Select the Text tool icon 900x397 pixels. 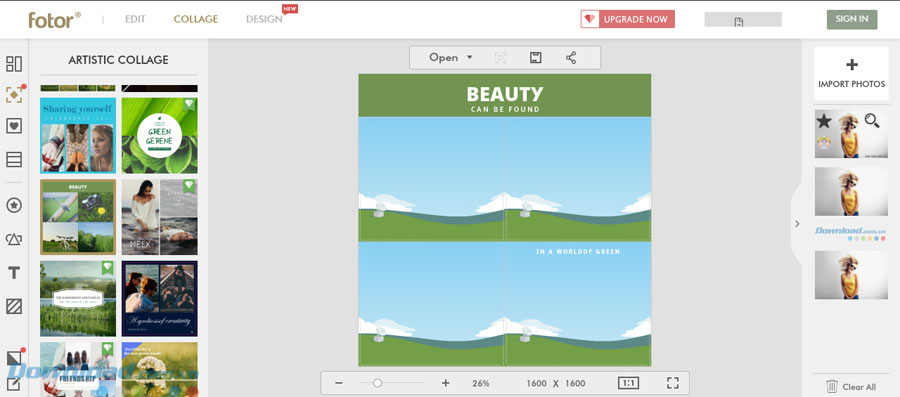pyautogui.click(x=14, y=273)
